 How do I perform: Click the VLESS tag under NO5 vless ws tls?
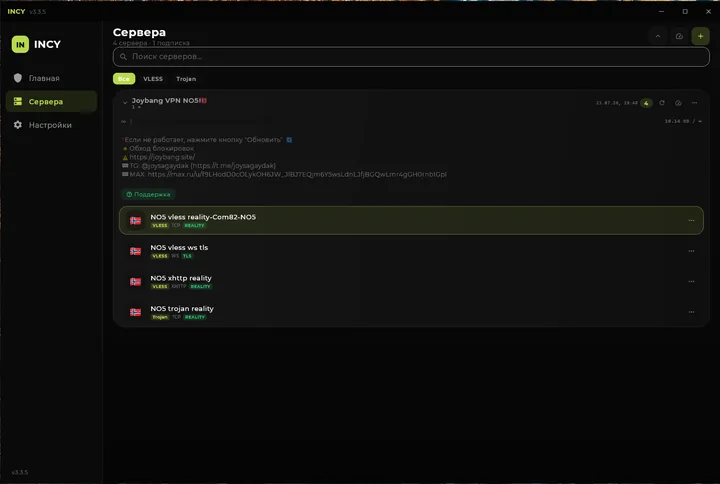[x=160, y=256]
